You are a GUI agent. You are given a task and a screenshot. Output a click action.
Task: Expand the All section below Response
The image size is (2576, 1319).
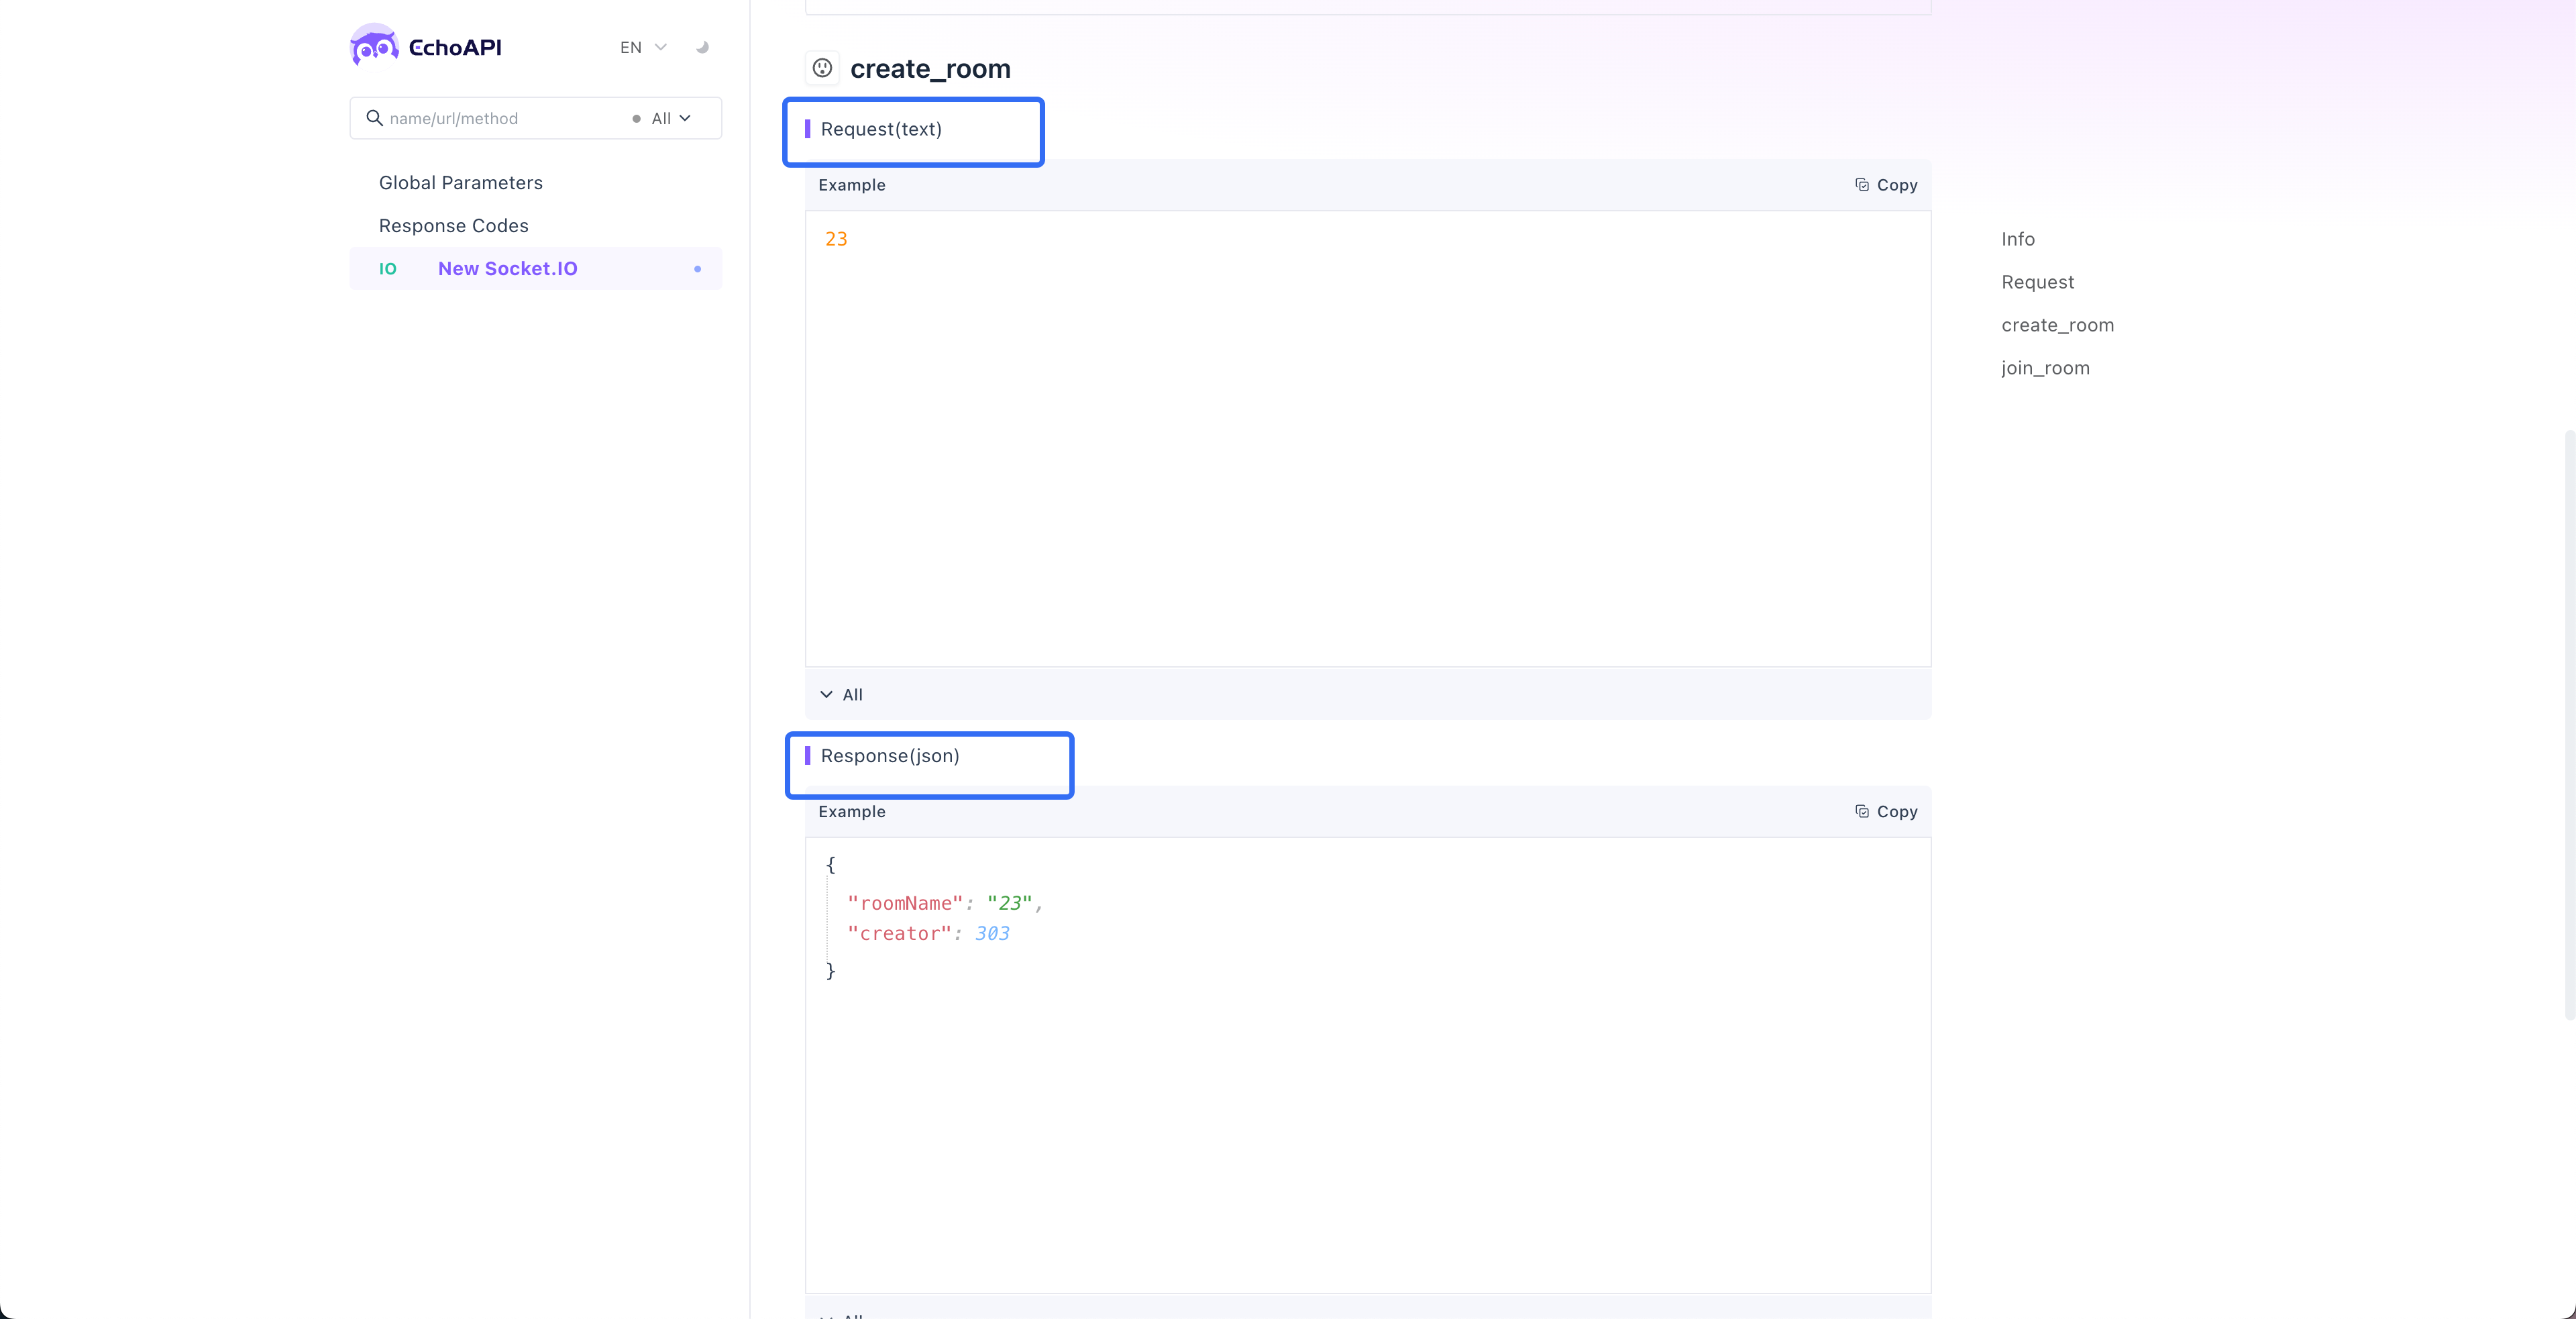(x=841, y=1314)
